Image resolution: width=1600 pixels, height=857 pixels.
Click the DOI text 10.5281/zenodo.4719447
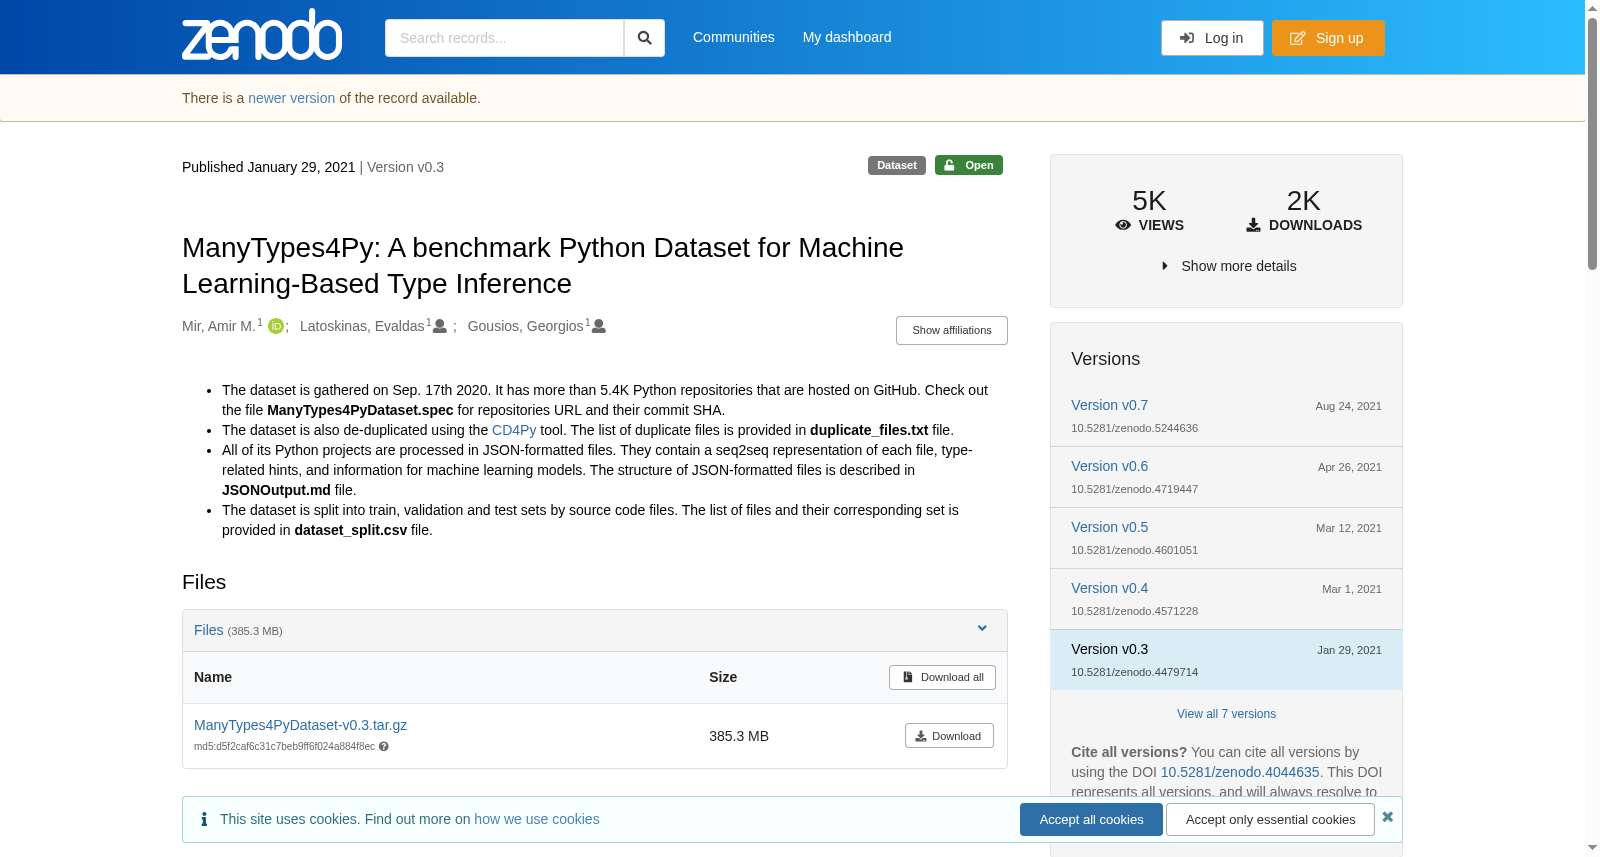[x=1134, y=489]
